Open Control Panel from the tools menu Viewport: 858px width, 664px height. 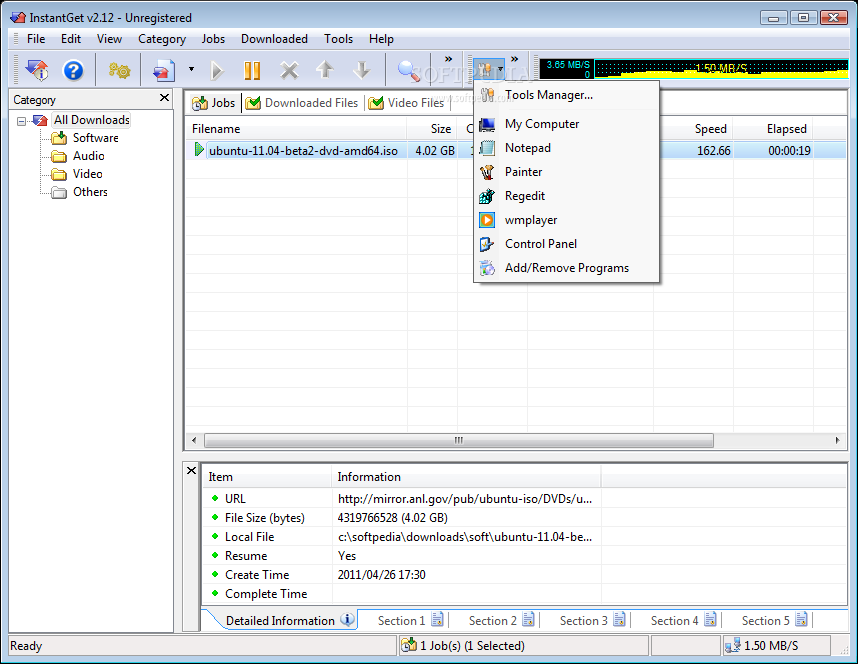click(566, 244)
